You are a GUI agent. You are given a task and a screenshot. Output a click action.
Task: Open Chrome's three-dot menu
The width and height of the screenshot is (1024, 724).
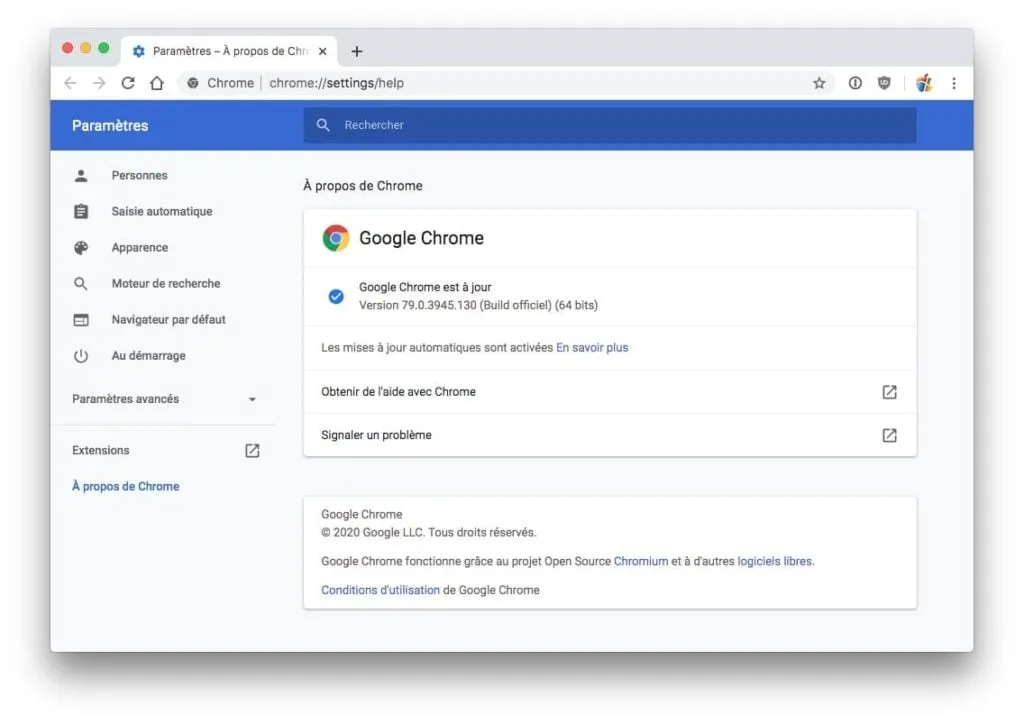pyautogui.click(x=954, y=83)
